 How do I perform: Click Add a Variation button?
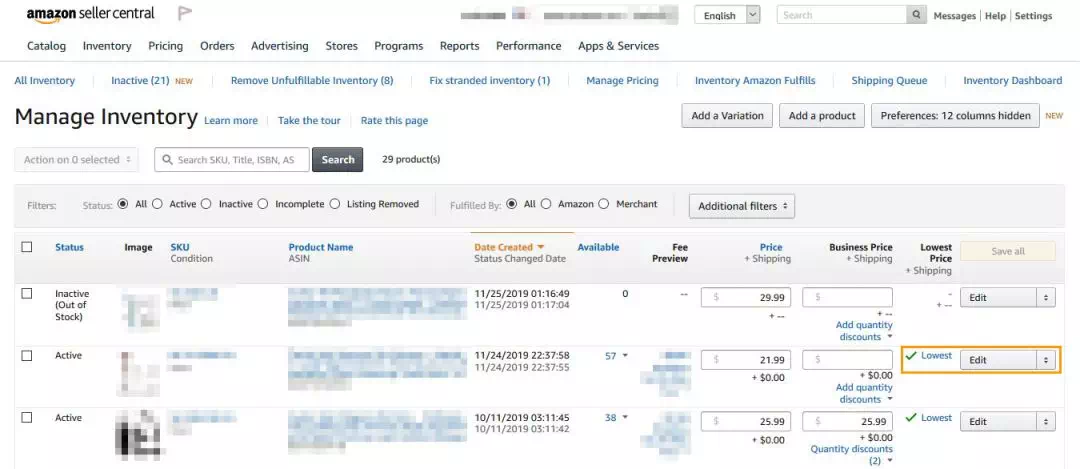tap(727, 116)
